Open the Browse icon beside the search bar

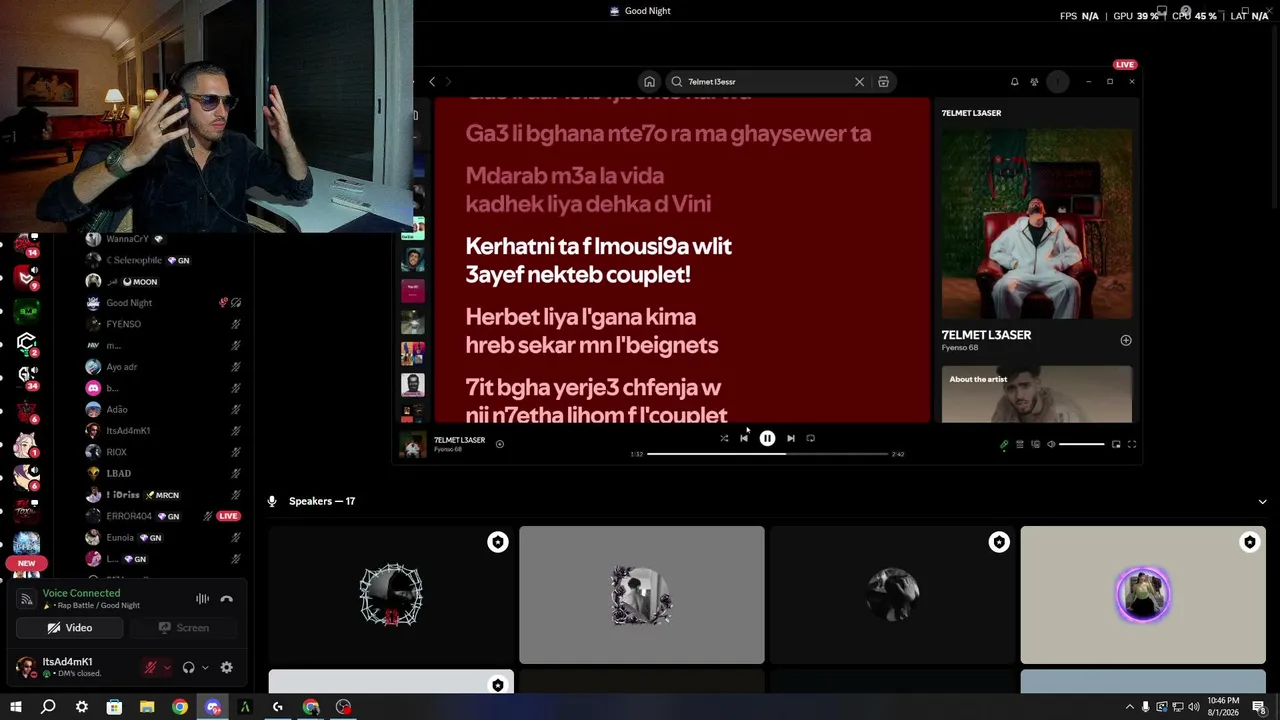[884, 82]
